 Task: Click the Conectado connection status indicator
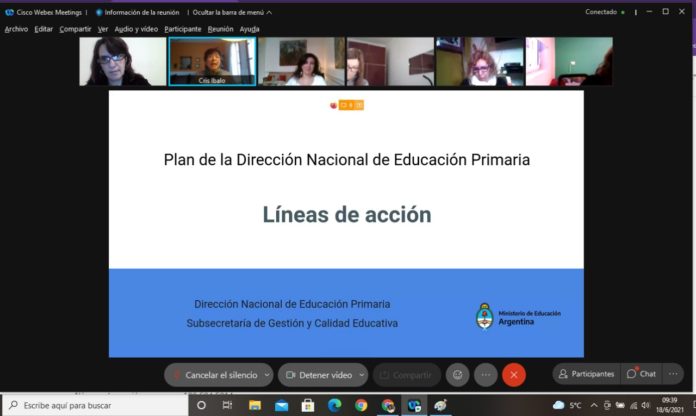click(x=605, y=12)
